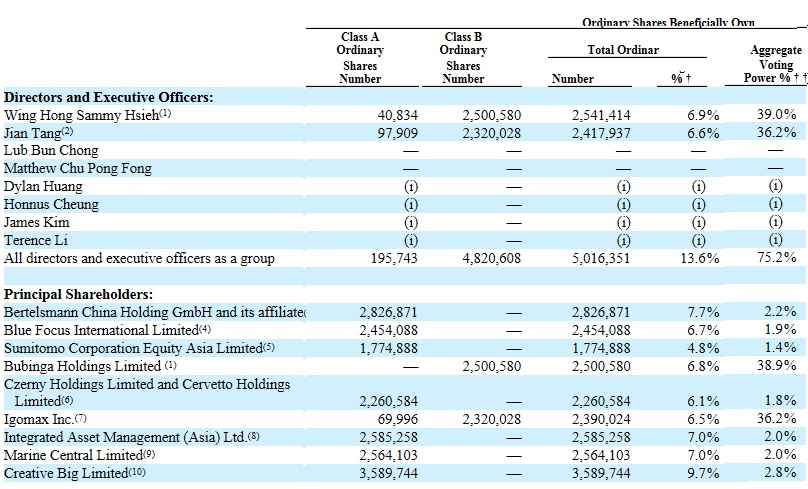Select group Class A total 195,743
Viewport: 808px width, 489px height.
[394, 259]
